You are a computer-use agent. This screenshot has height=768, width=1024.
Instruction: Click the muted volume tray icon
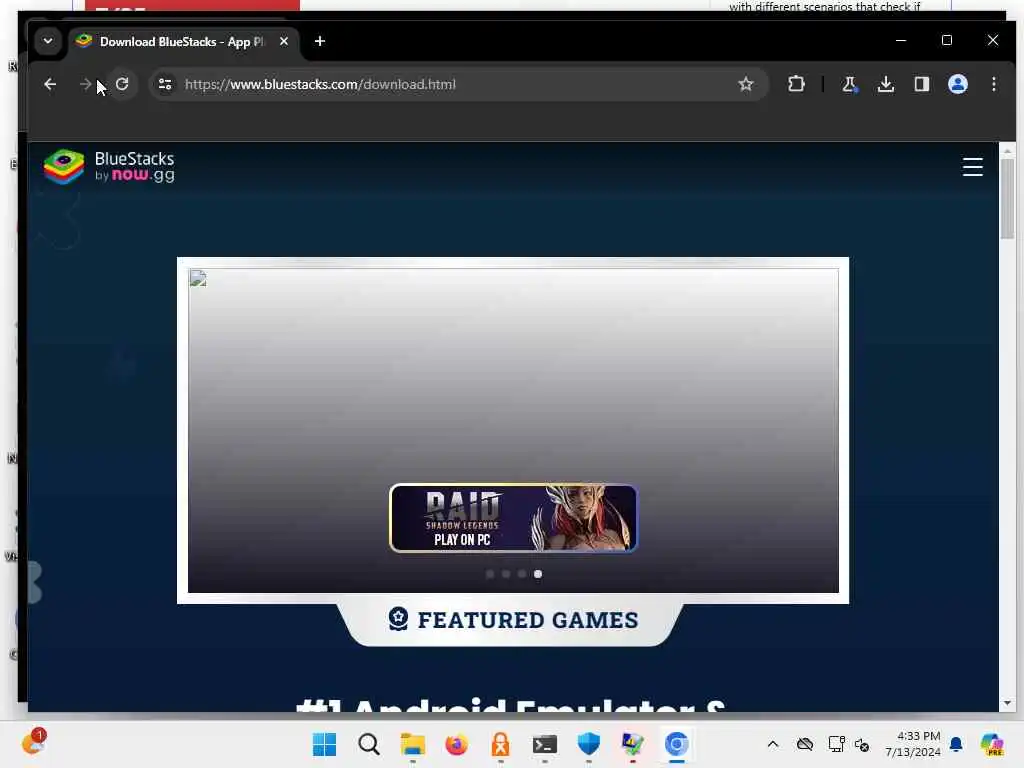[862, 744]
